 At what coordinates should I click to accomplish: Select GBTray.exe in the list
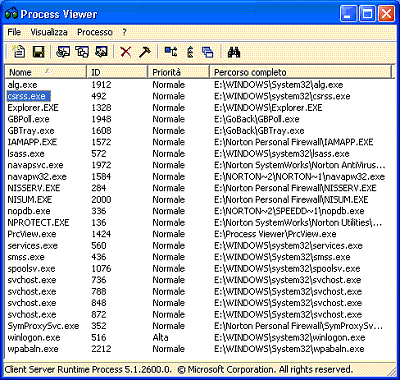[31, 131]
